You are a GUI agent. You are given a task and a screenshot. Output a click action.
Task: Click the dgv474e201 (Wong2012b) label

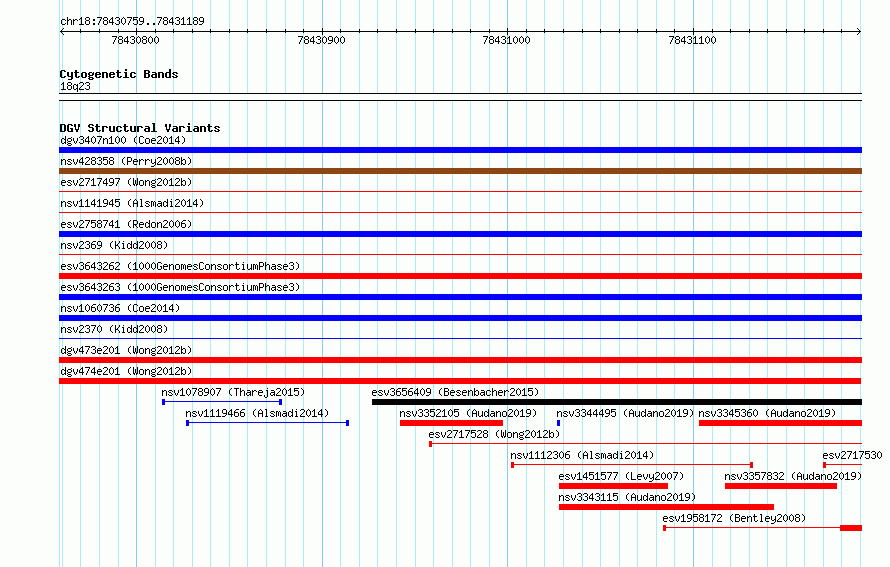tap(126, 371)
